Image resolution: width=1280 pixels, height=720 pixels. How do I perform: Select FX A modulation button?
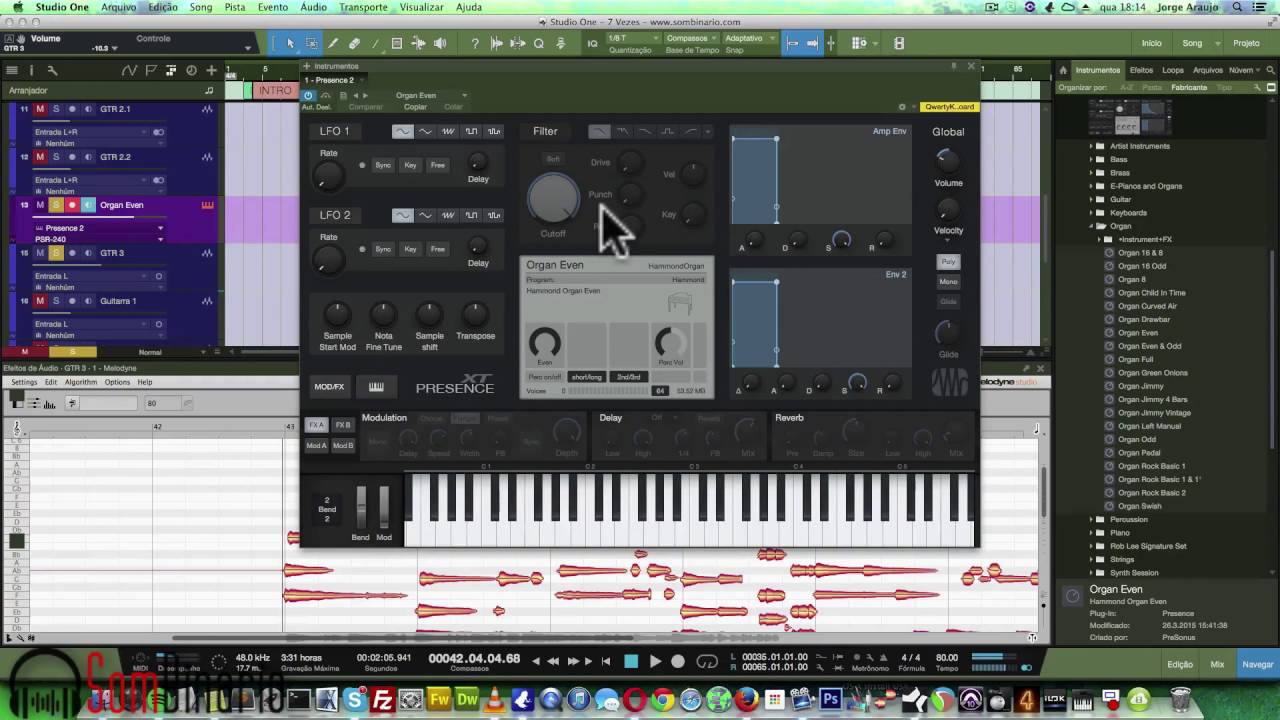(316, 425)
